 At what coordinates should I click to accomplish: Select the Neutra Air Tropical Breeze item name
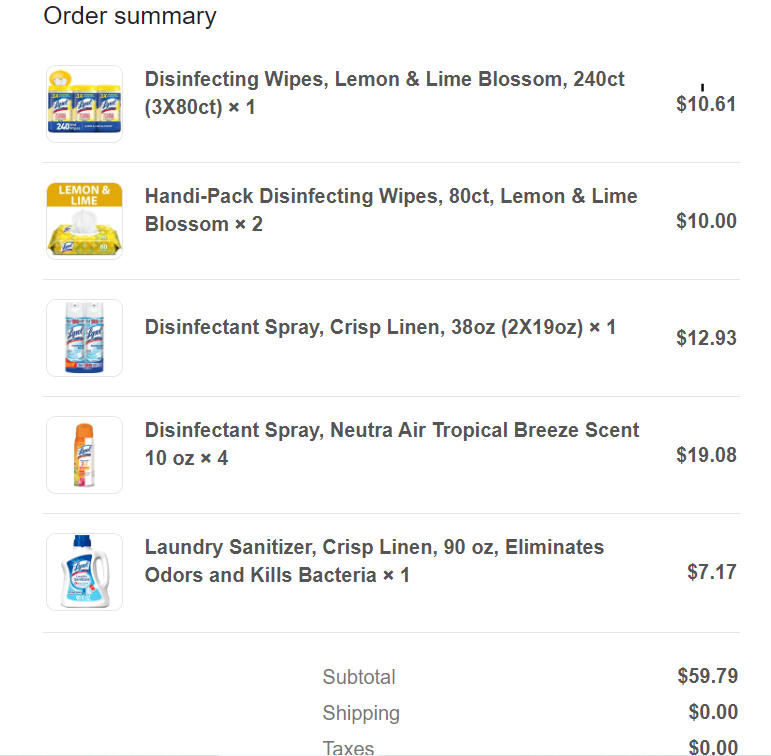[392, 444]
